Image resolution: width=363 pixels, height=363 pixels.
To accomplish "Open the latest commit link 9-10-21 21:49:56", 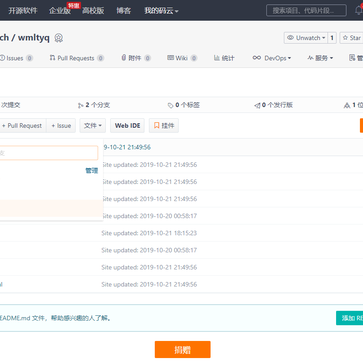I will (x=127, y=147).
